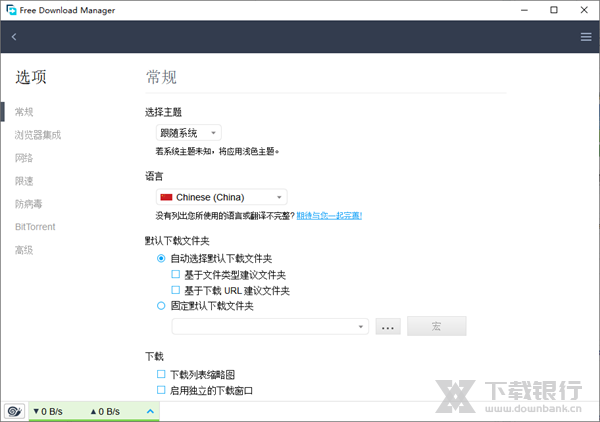
Task: Click the download speed 0 B/s indicator
Action: coord(48,411)
